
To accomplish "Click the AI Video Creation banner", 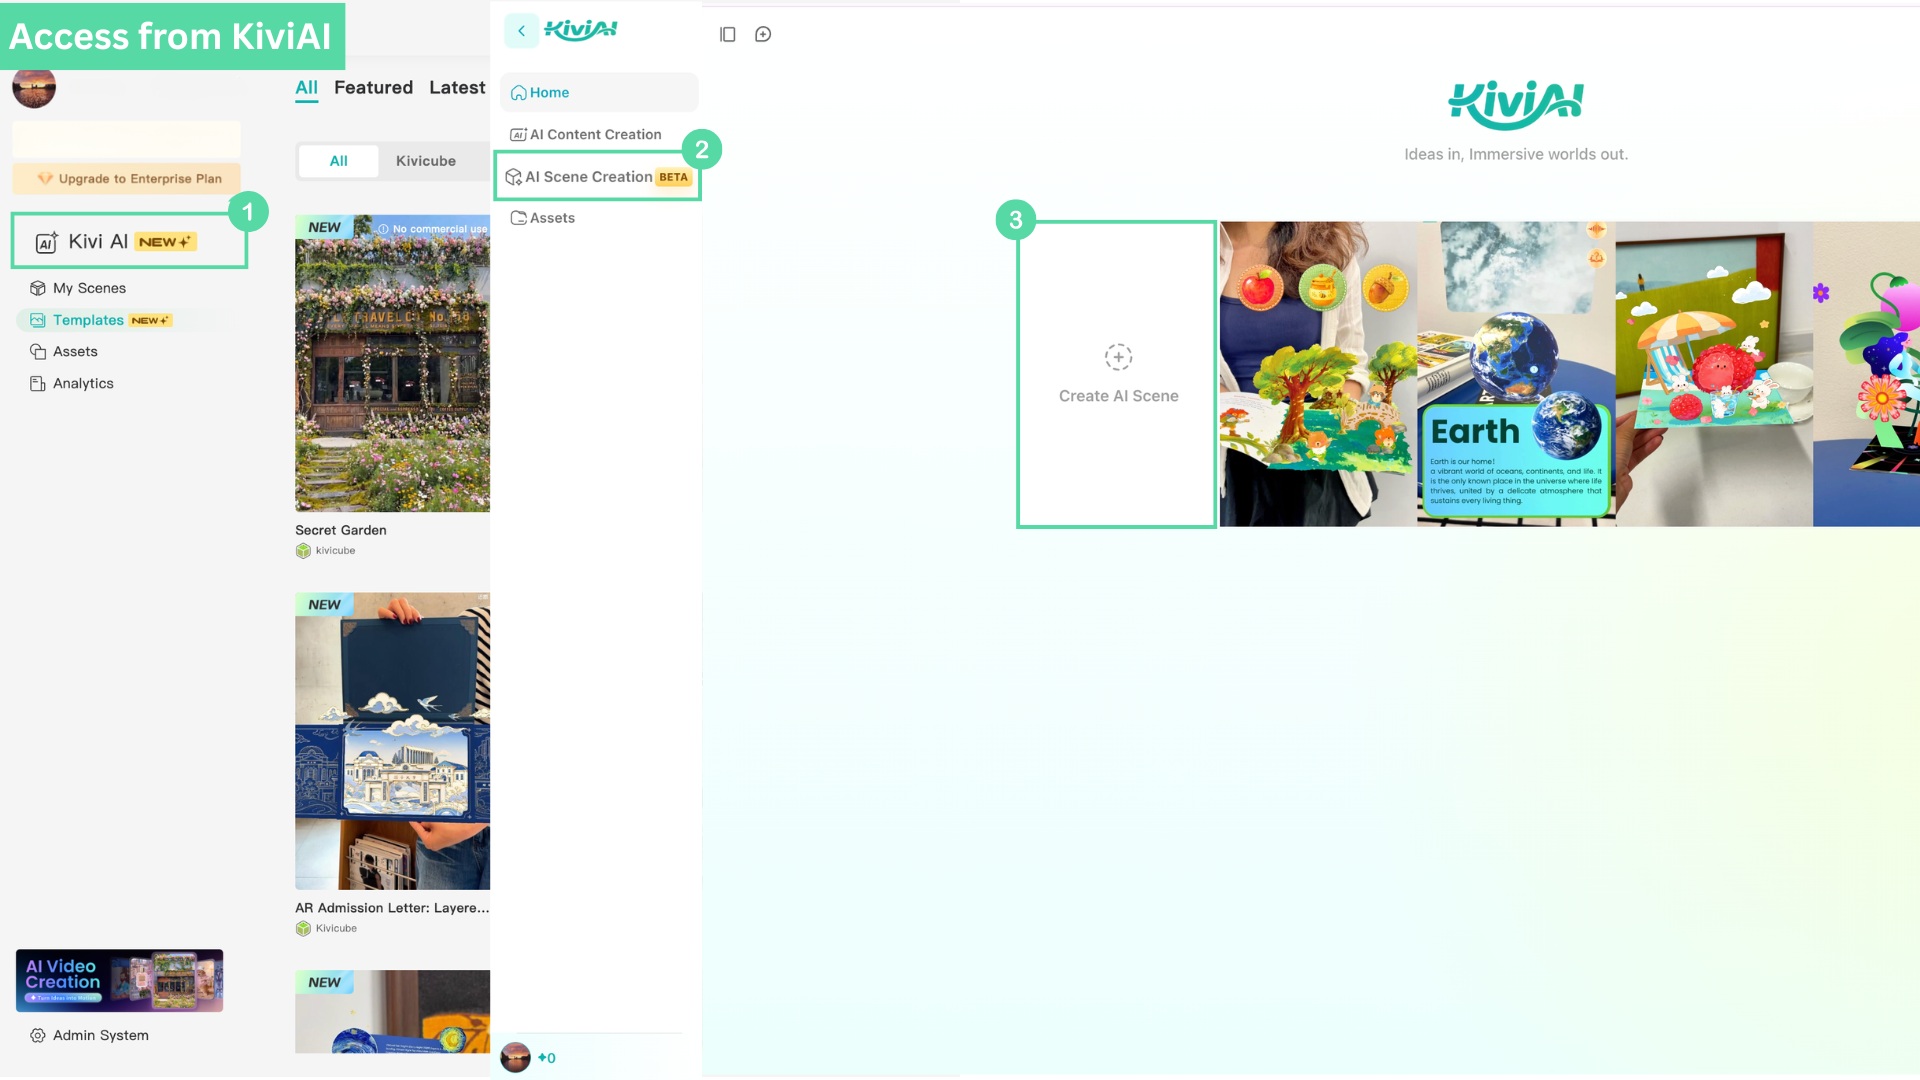I will pyautogui.click(x=120, y=980).
